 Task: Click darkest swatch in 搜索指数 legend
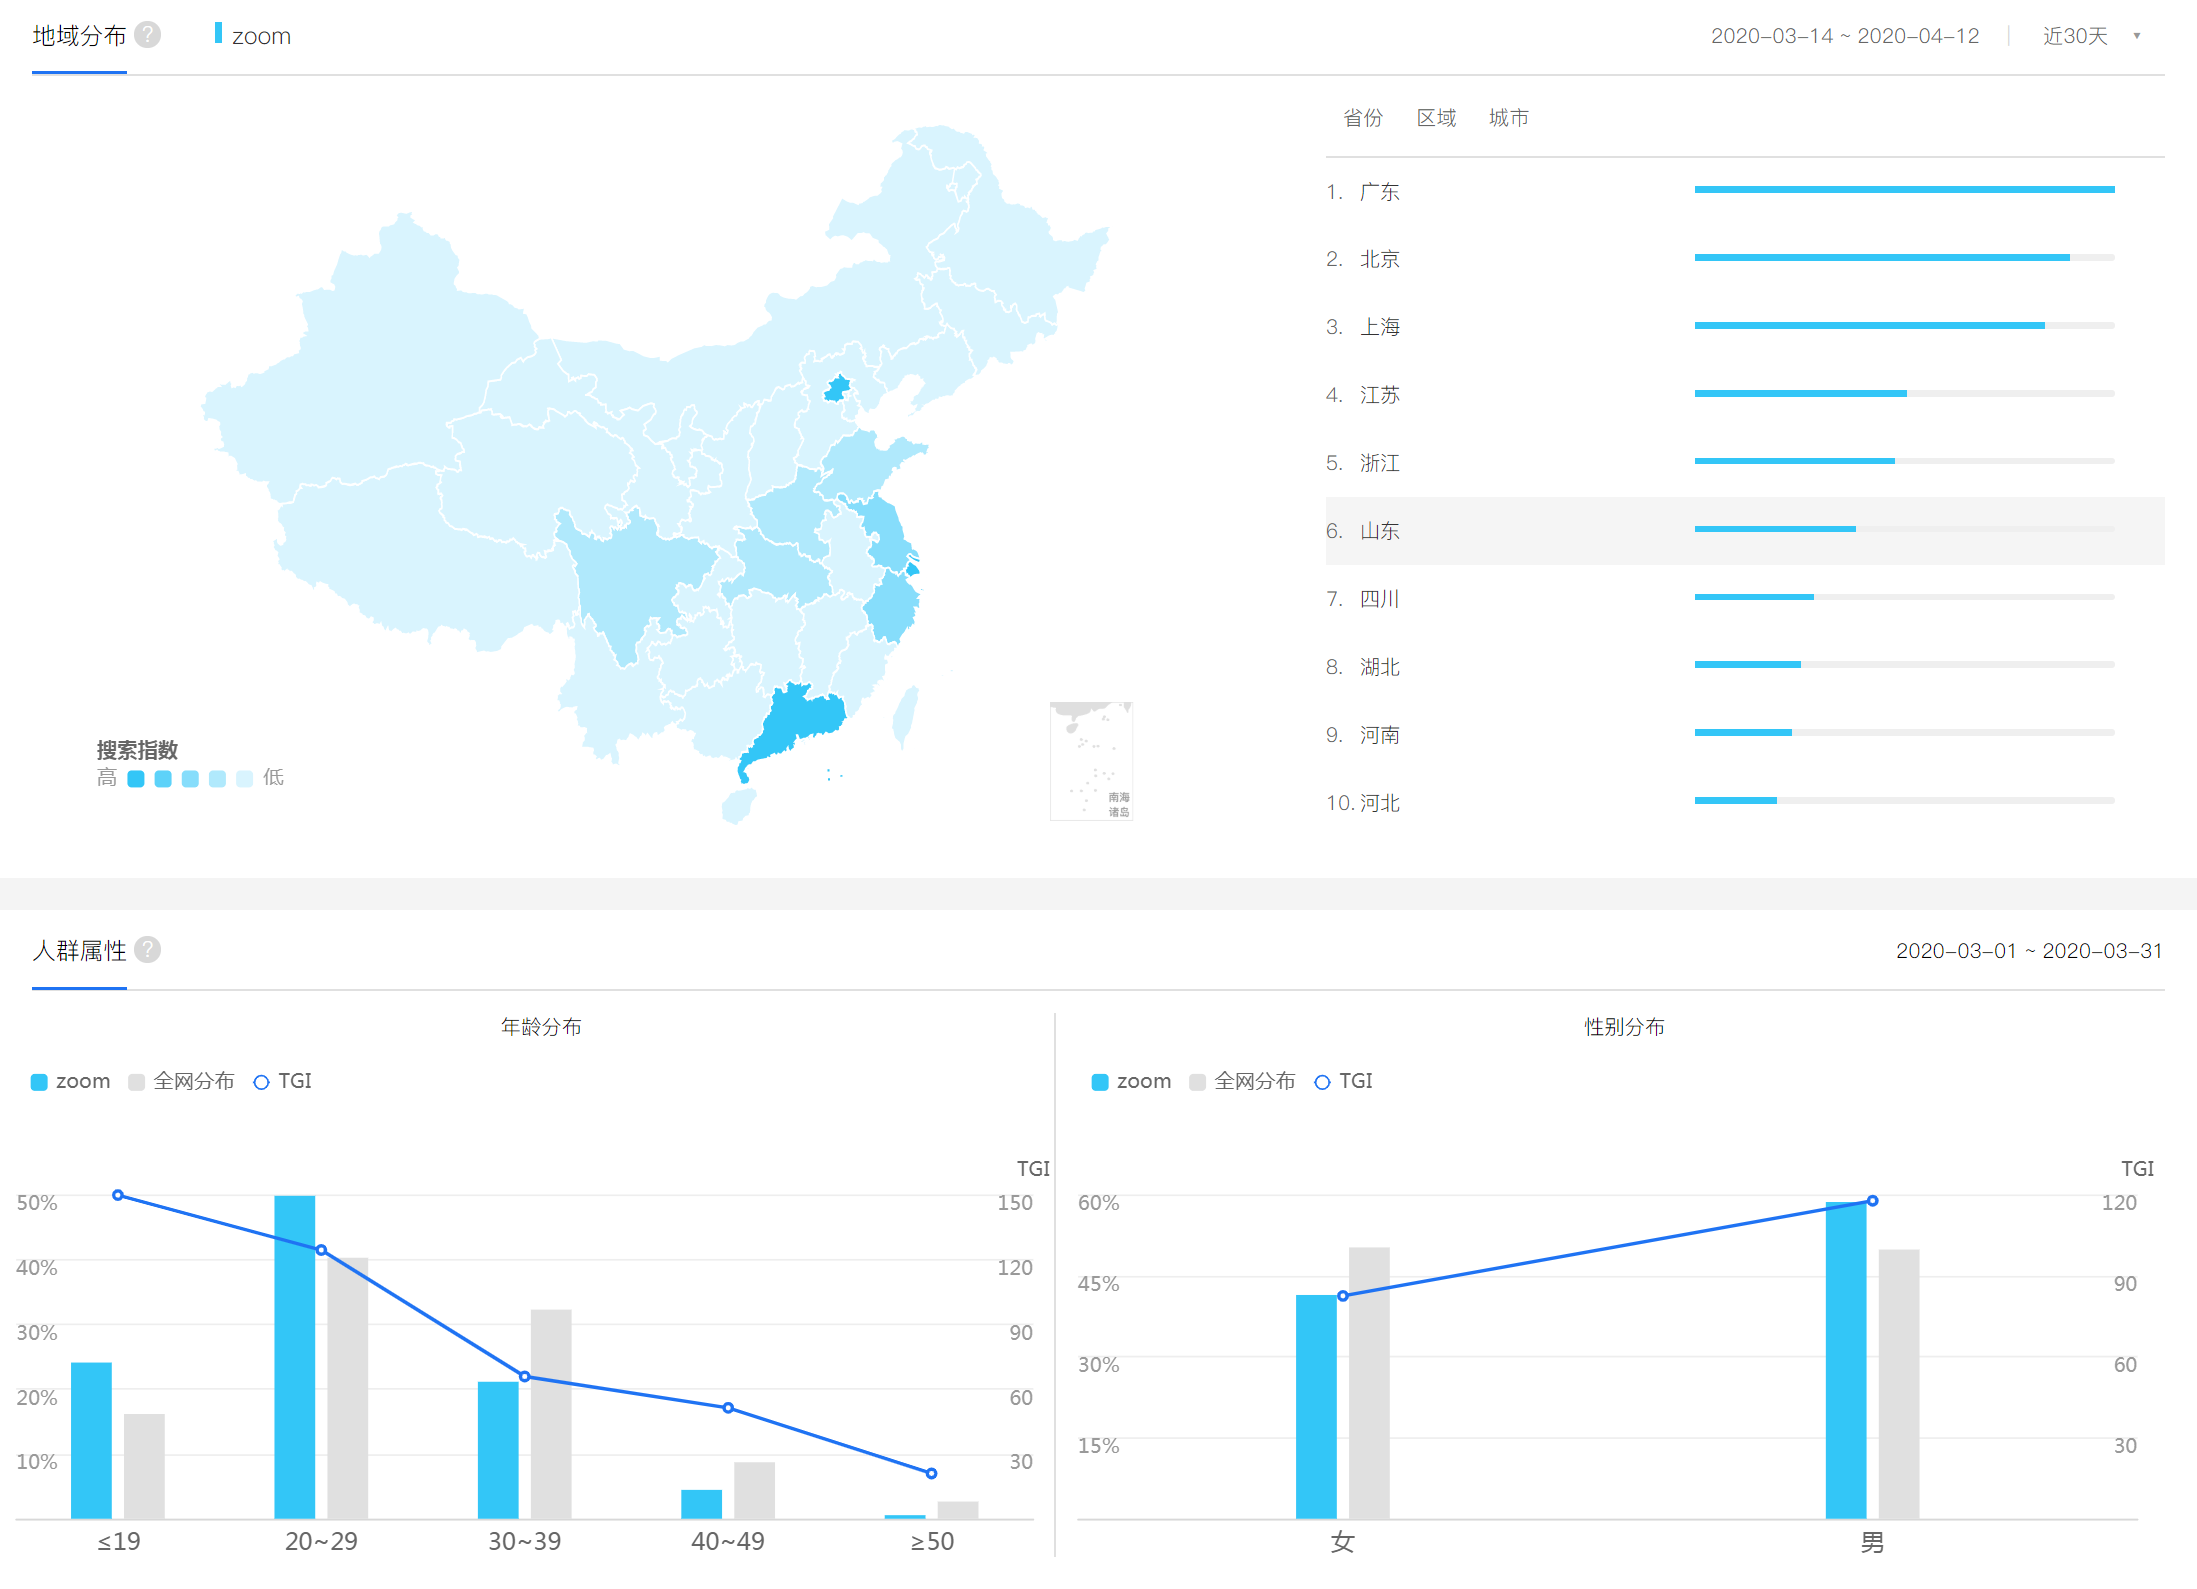pos(136,778)
